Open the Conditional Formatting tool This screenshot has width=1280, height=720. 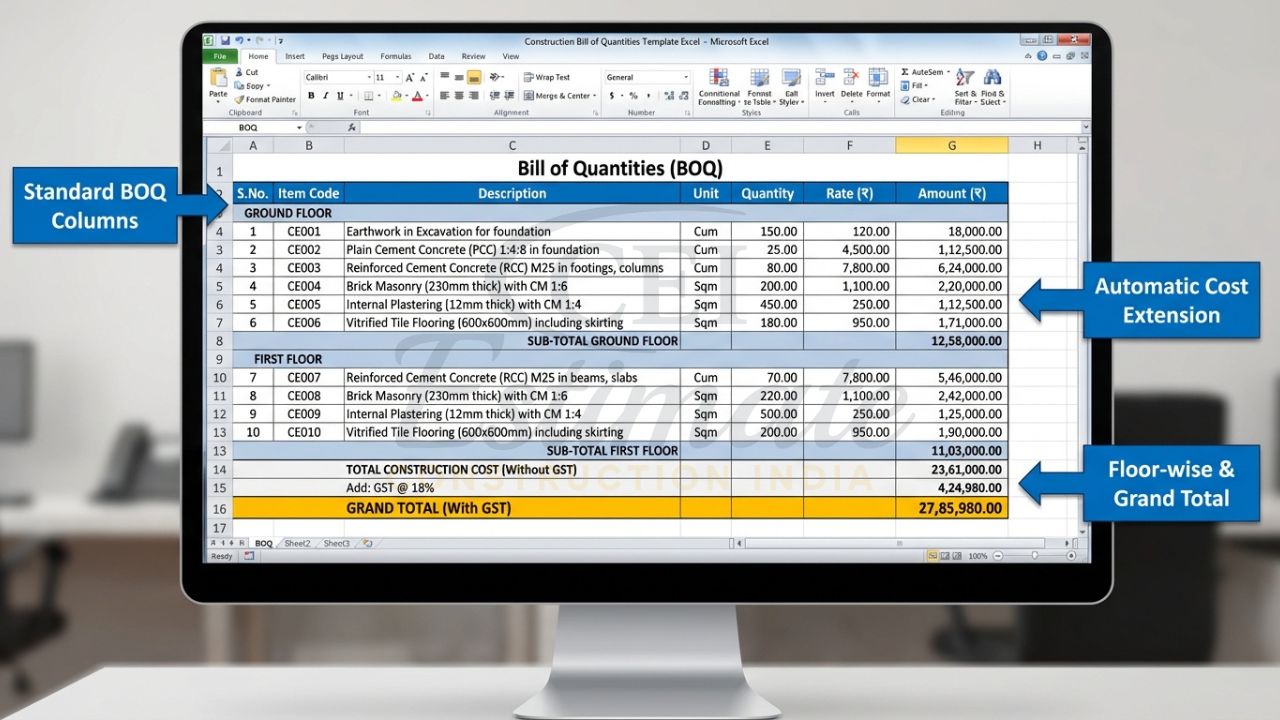[x=719, y=80]
